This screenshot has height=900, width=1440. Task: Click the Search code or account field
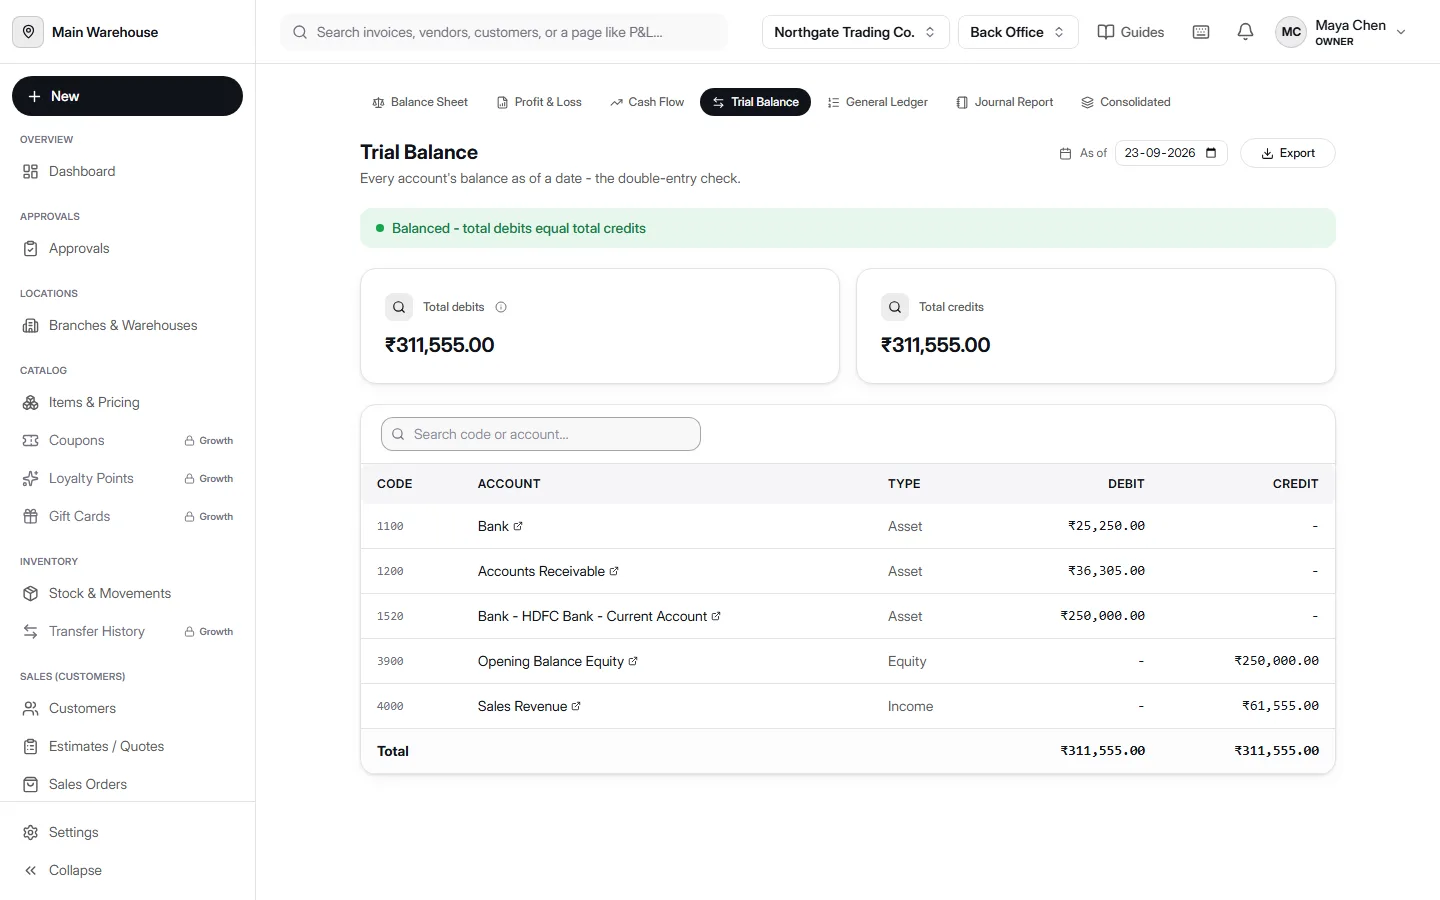point(541,434)
